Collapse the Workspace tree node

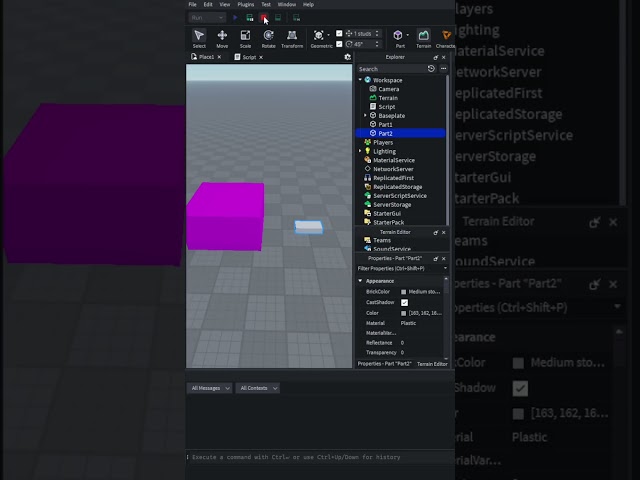point(360,80)
